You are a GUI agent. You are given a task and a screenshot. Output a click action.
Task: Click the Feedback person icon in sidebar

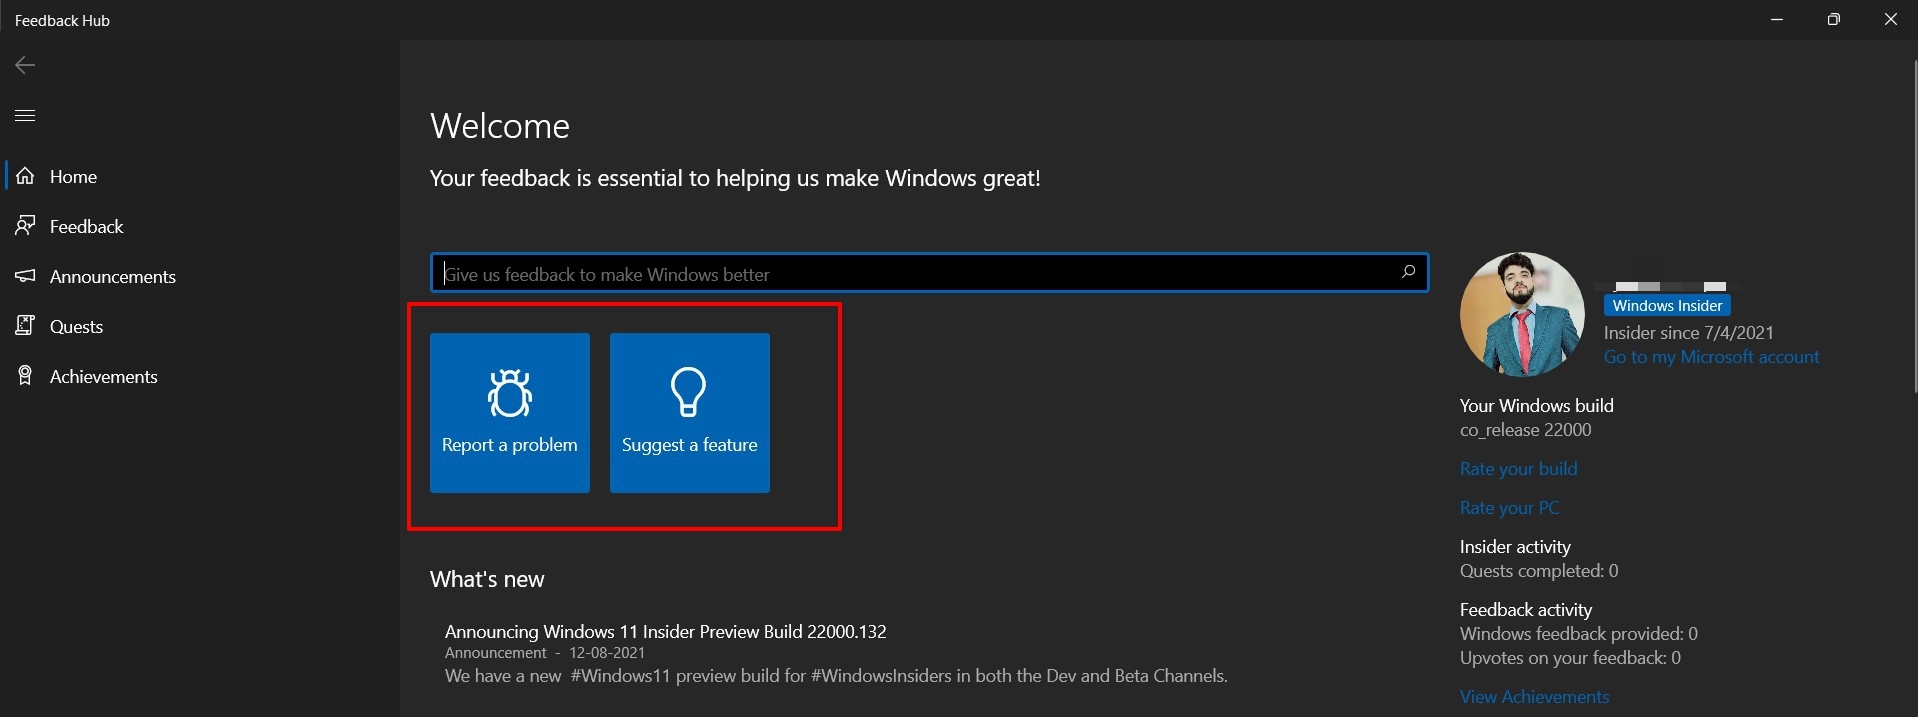click(x=25, y=226)
